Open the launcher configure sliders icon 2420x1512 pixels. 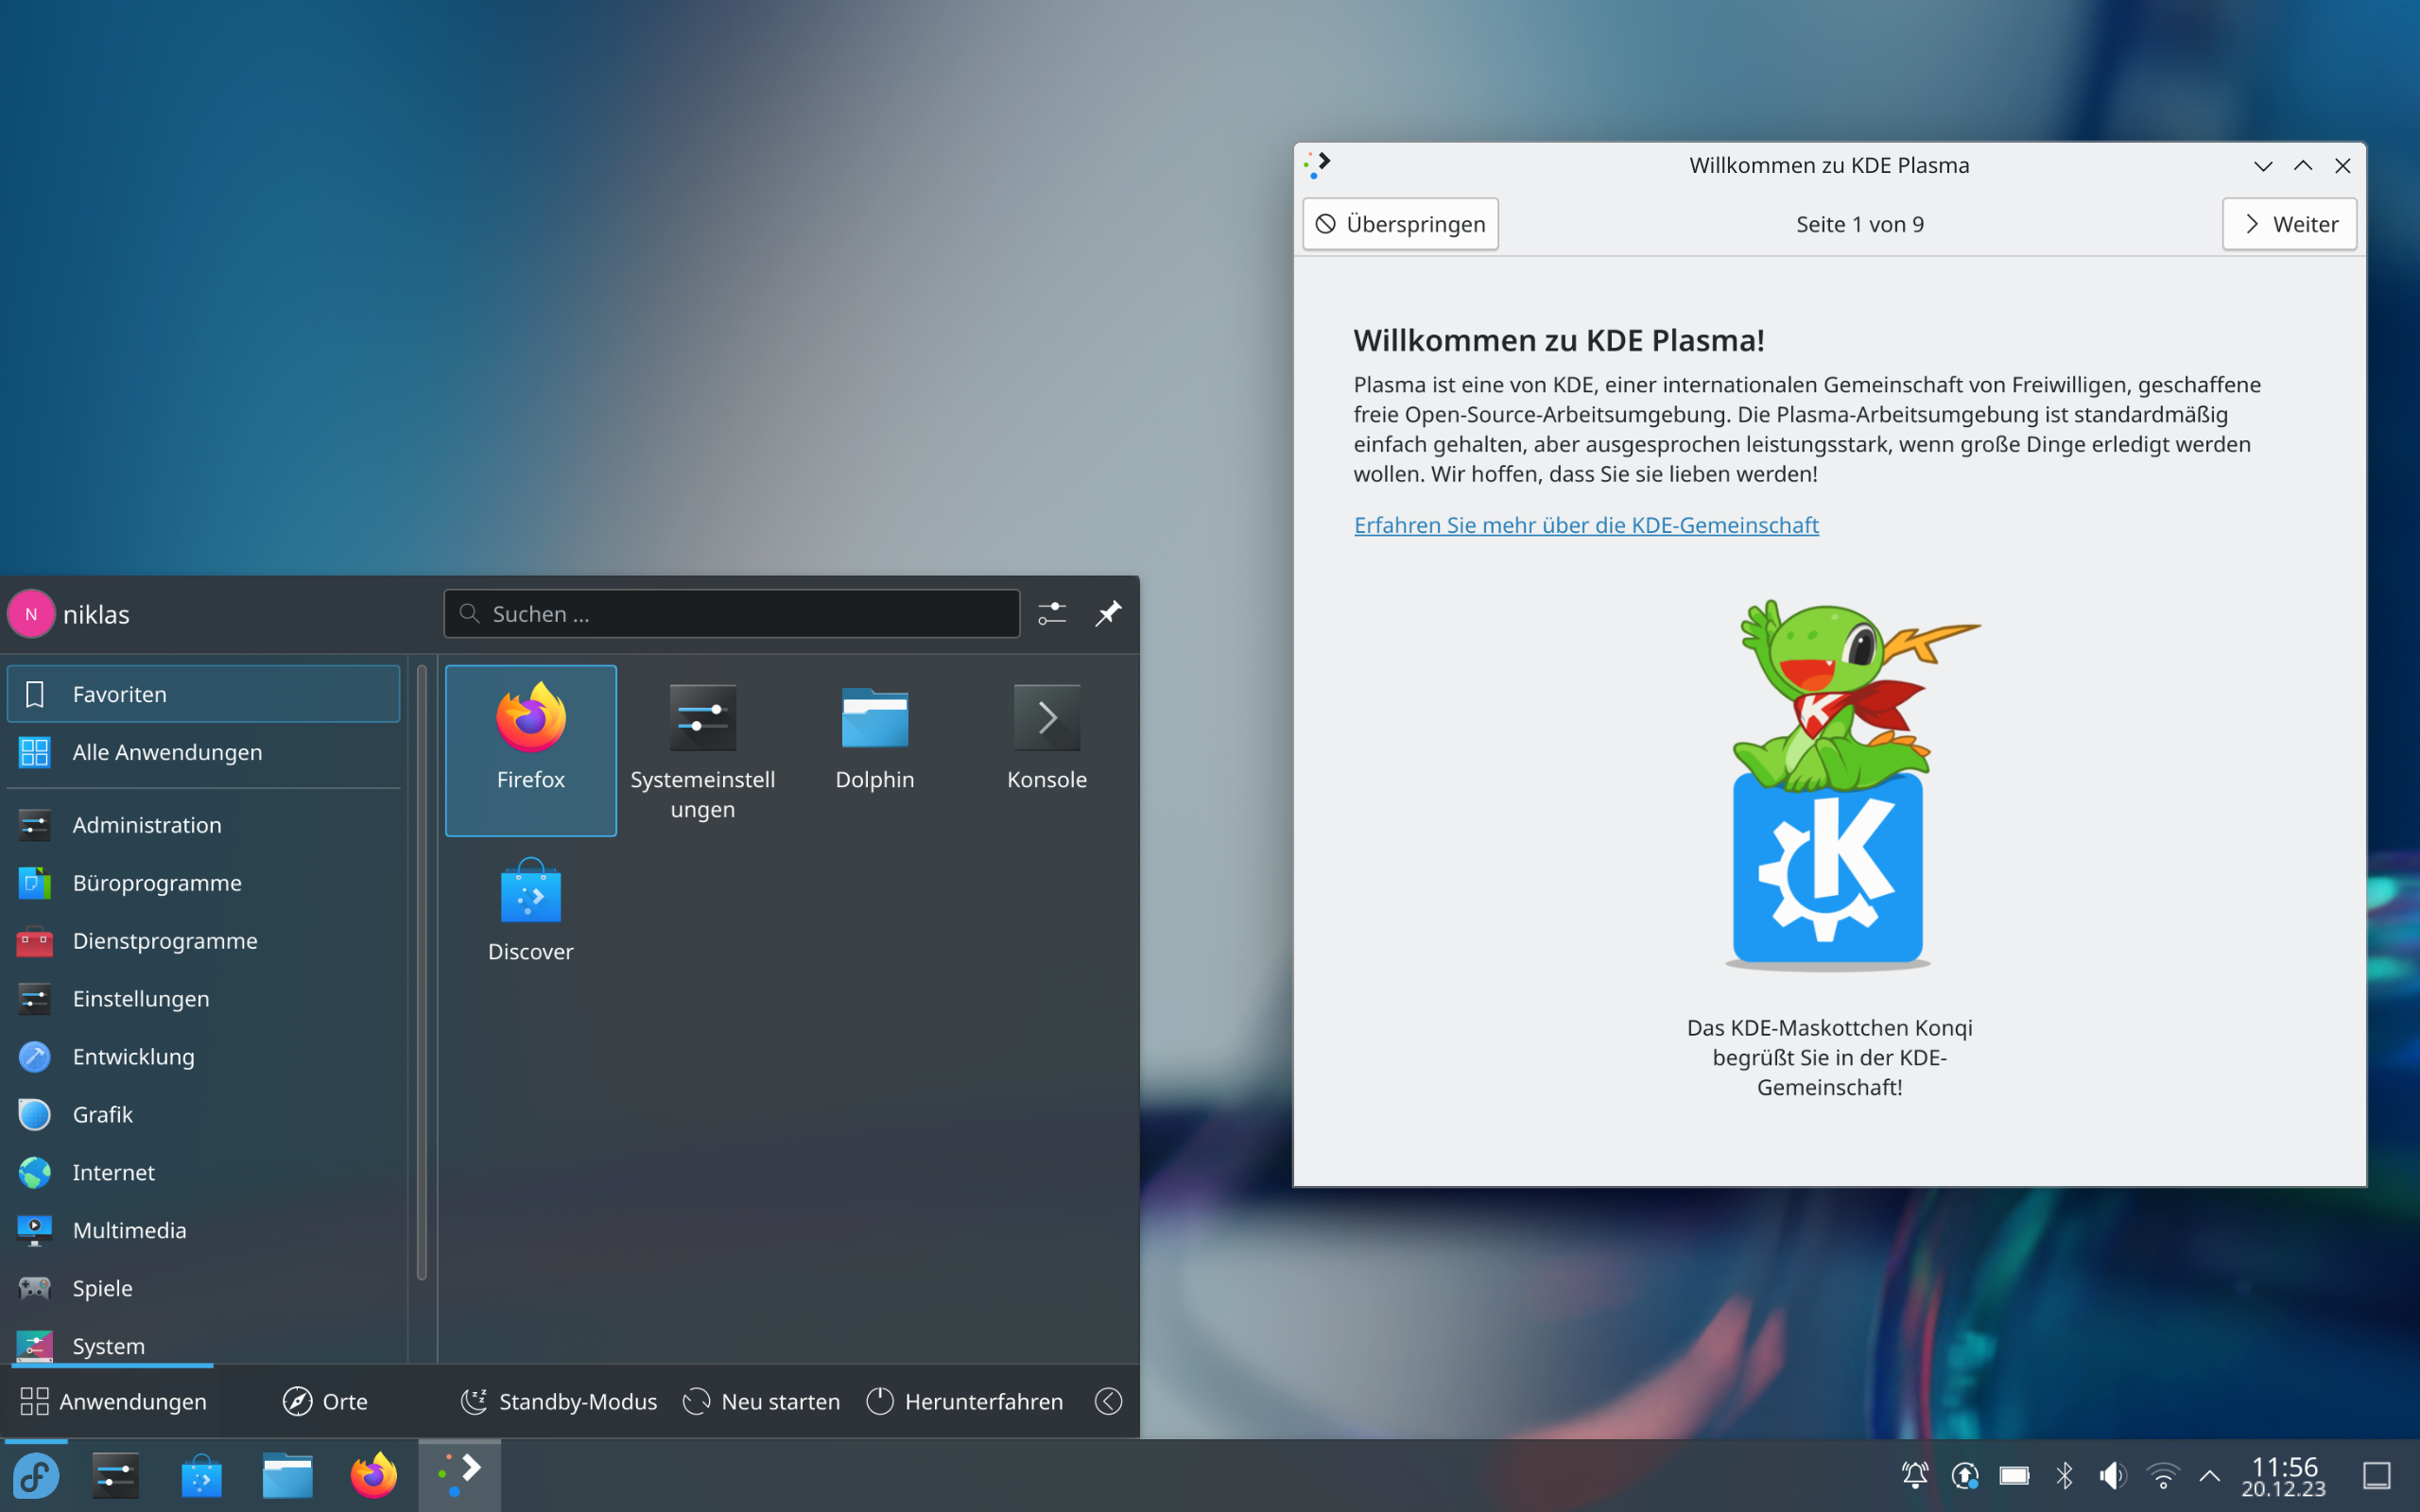tap(1052, 613)
